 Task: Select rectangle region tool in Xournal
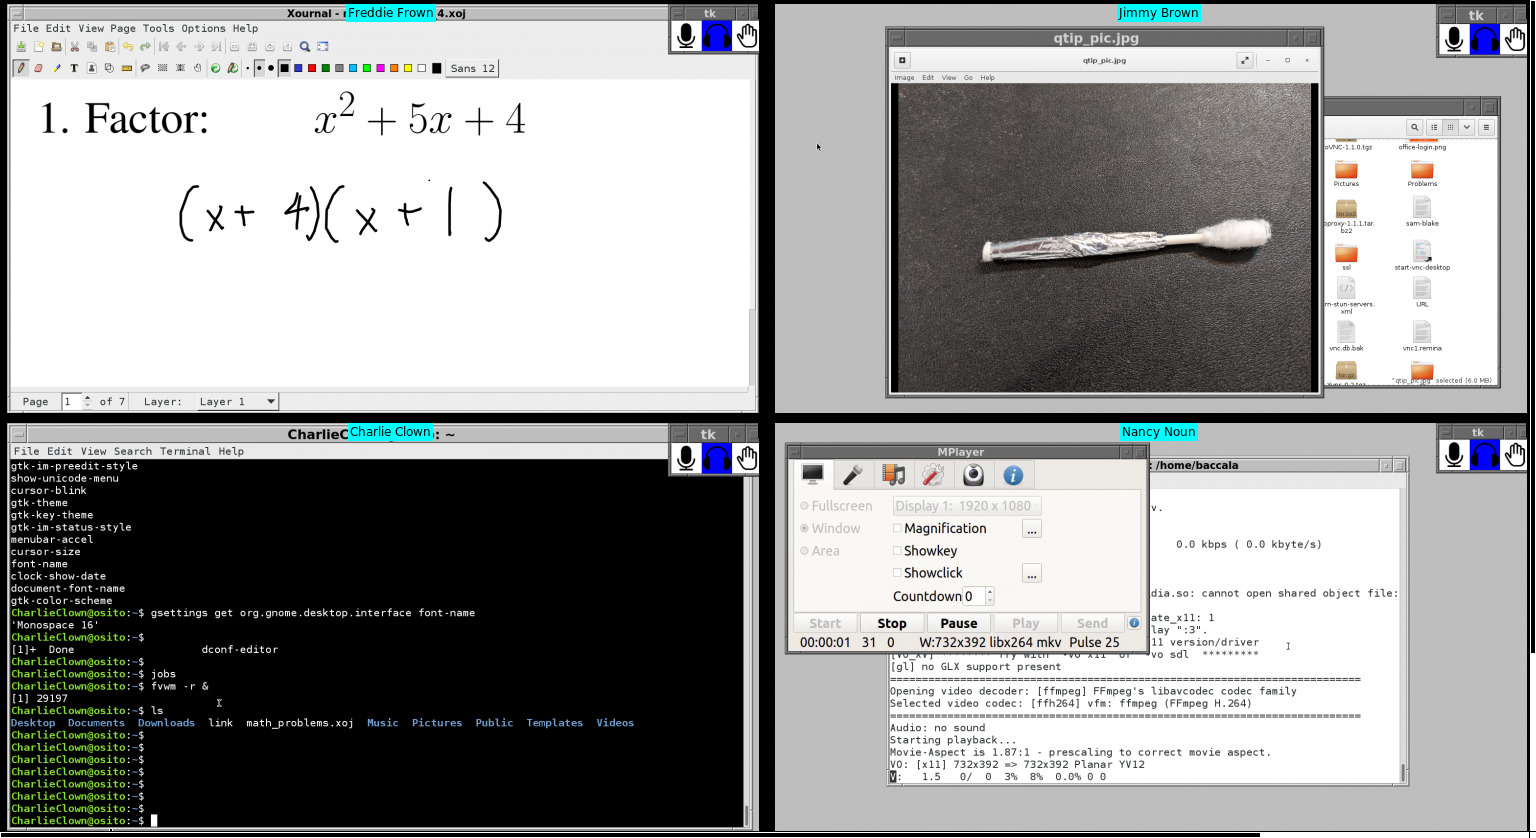pyautogui.click(x=162, y=68)
